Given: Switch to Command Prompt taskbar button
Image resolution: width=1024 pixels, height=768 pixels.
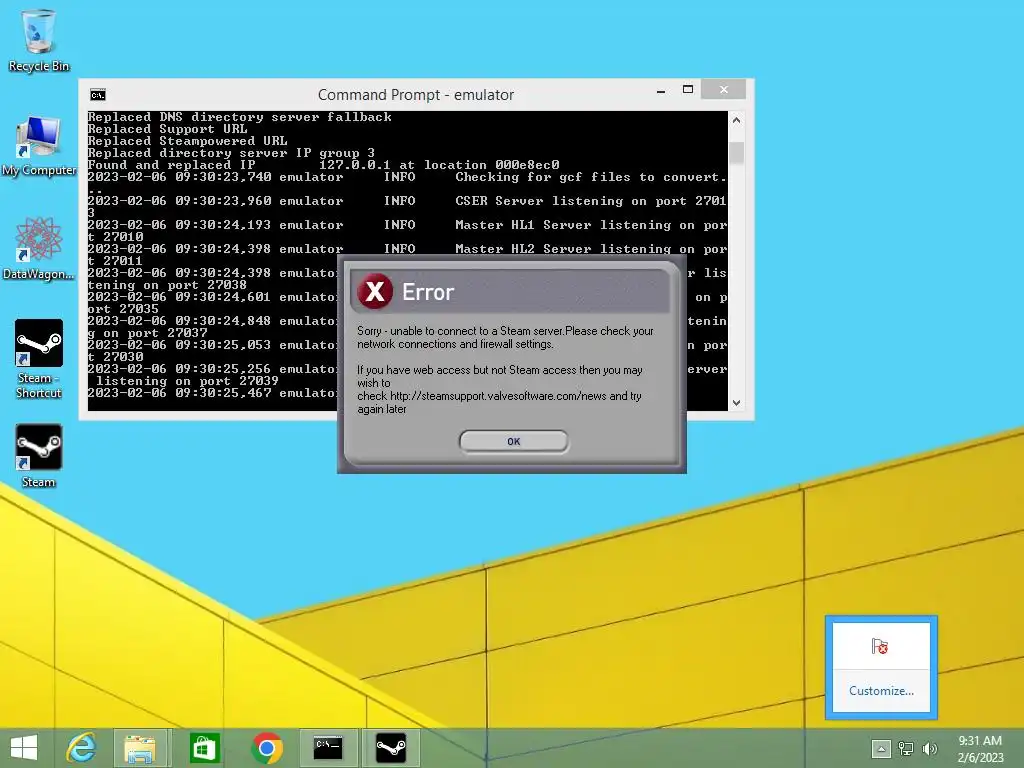Looking at the screenshot, I should 328,748.
